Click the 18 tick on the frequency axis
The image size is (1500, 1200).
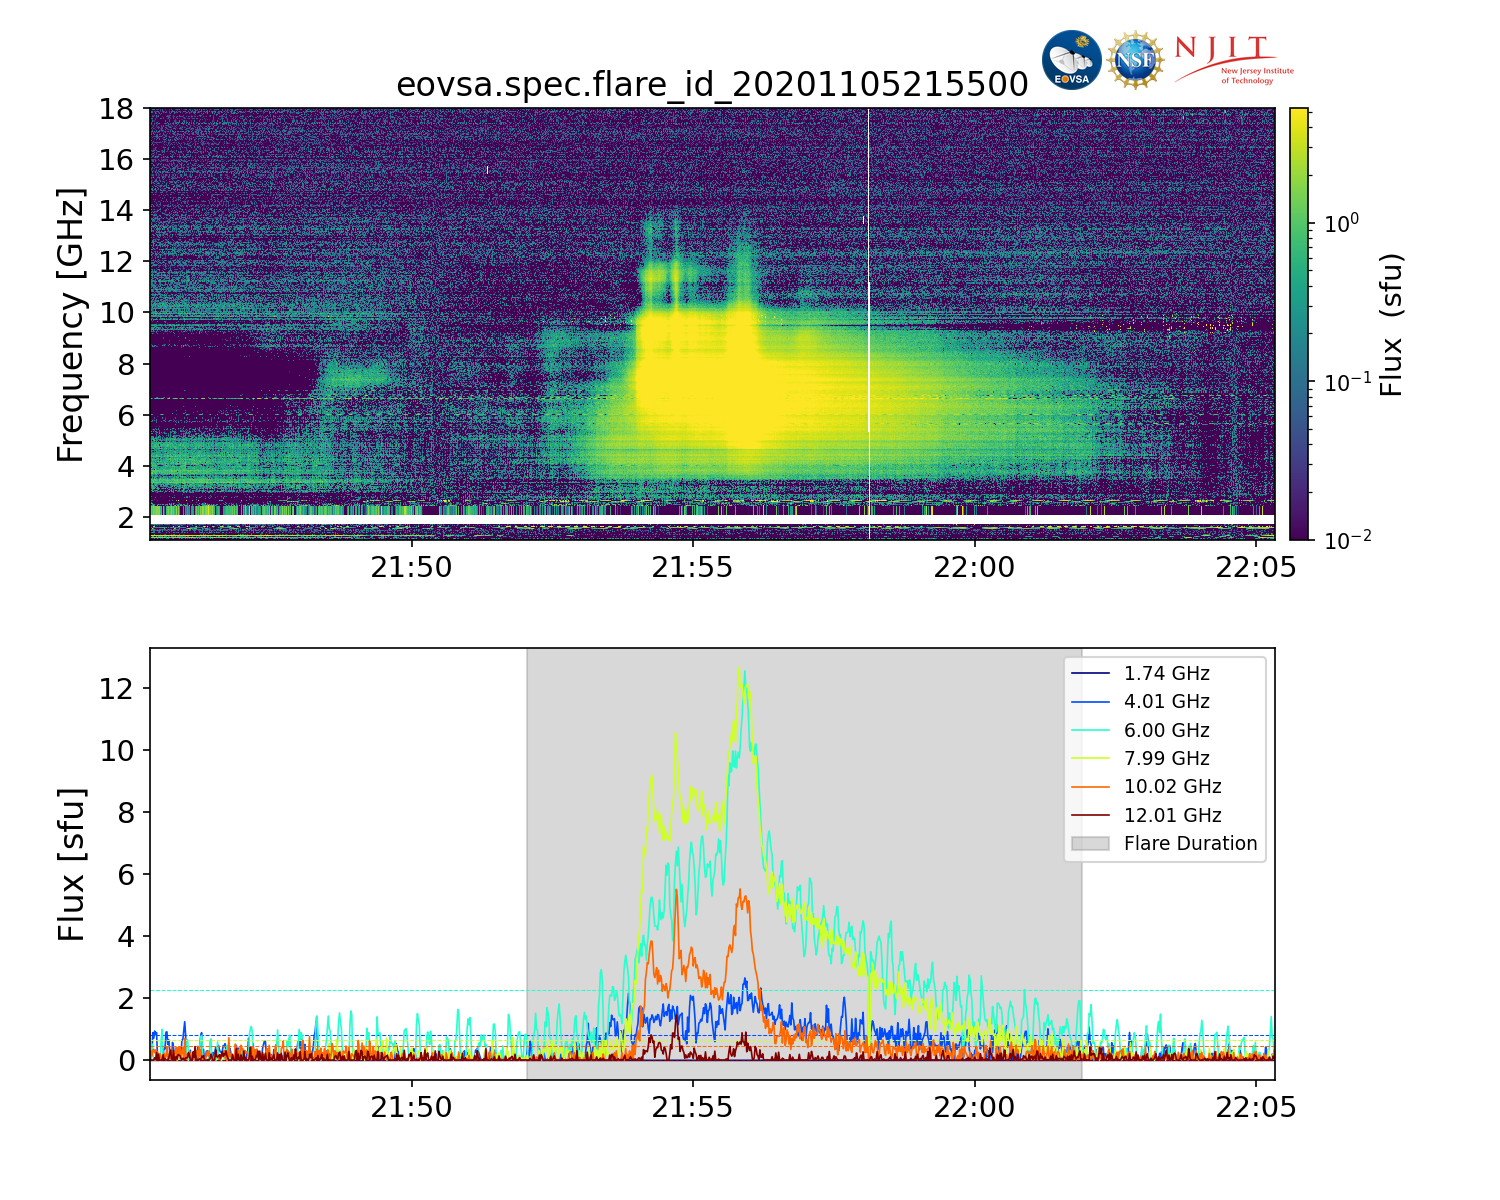[117, 108]
